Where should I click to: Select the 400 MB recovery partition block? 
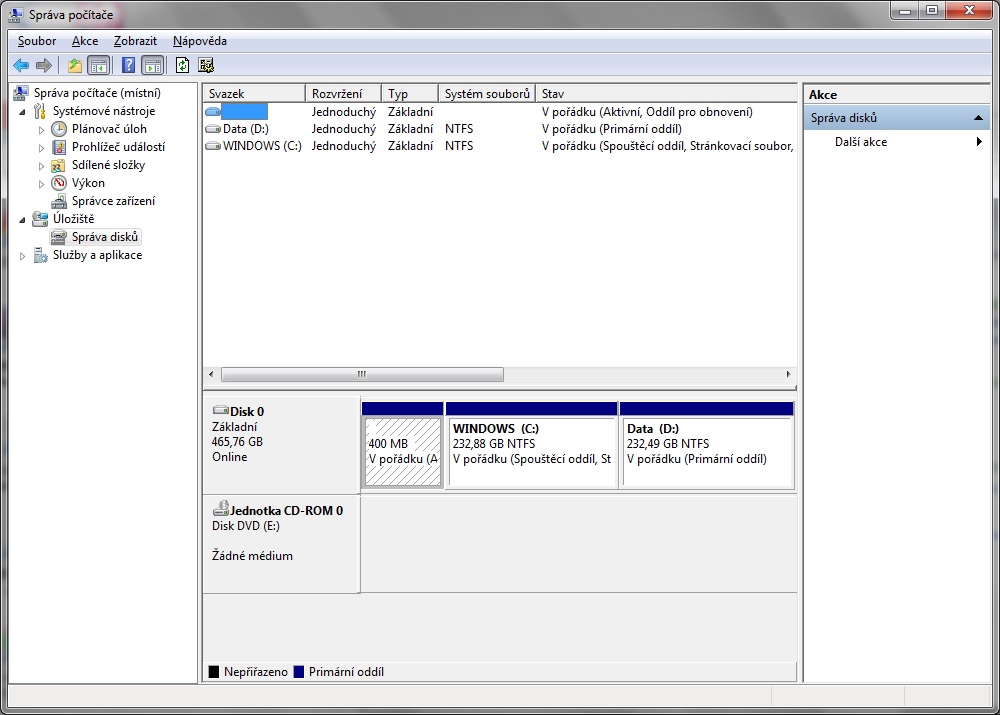tap(402, 450)
